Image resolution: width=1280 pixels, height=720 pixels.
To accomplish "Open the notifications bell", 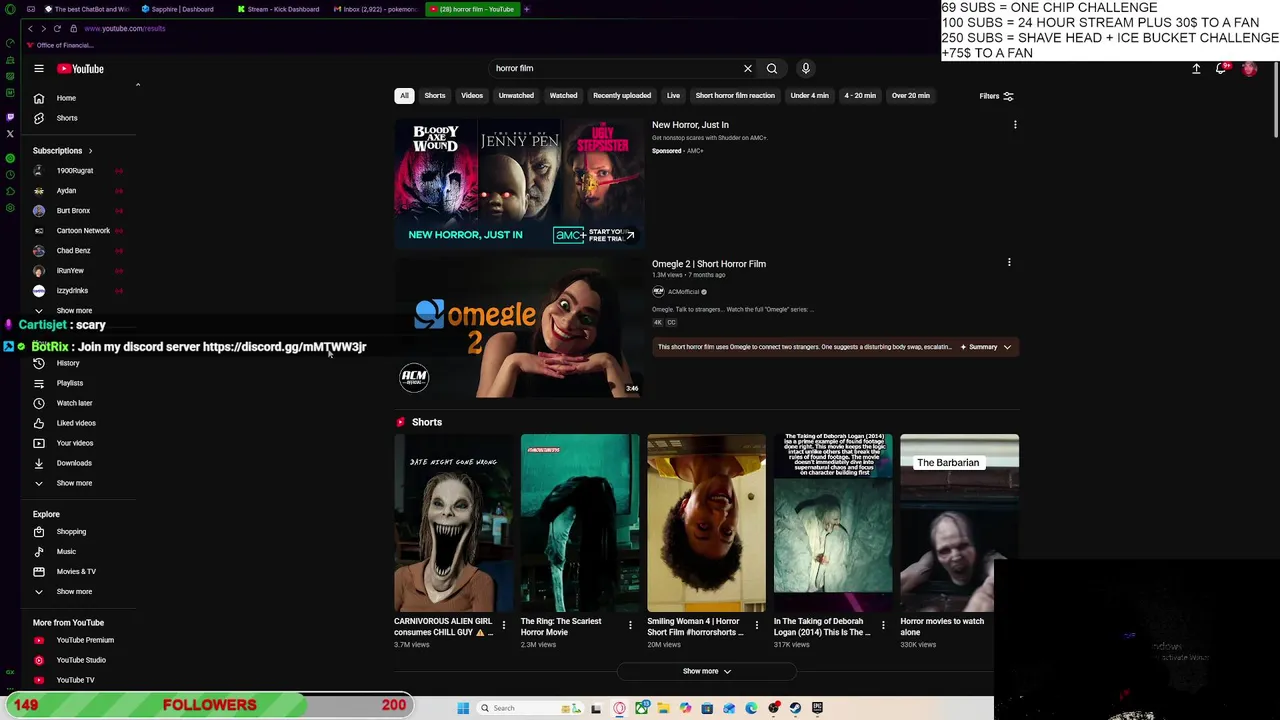I will coord(1221,69).
